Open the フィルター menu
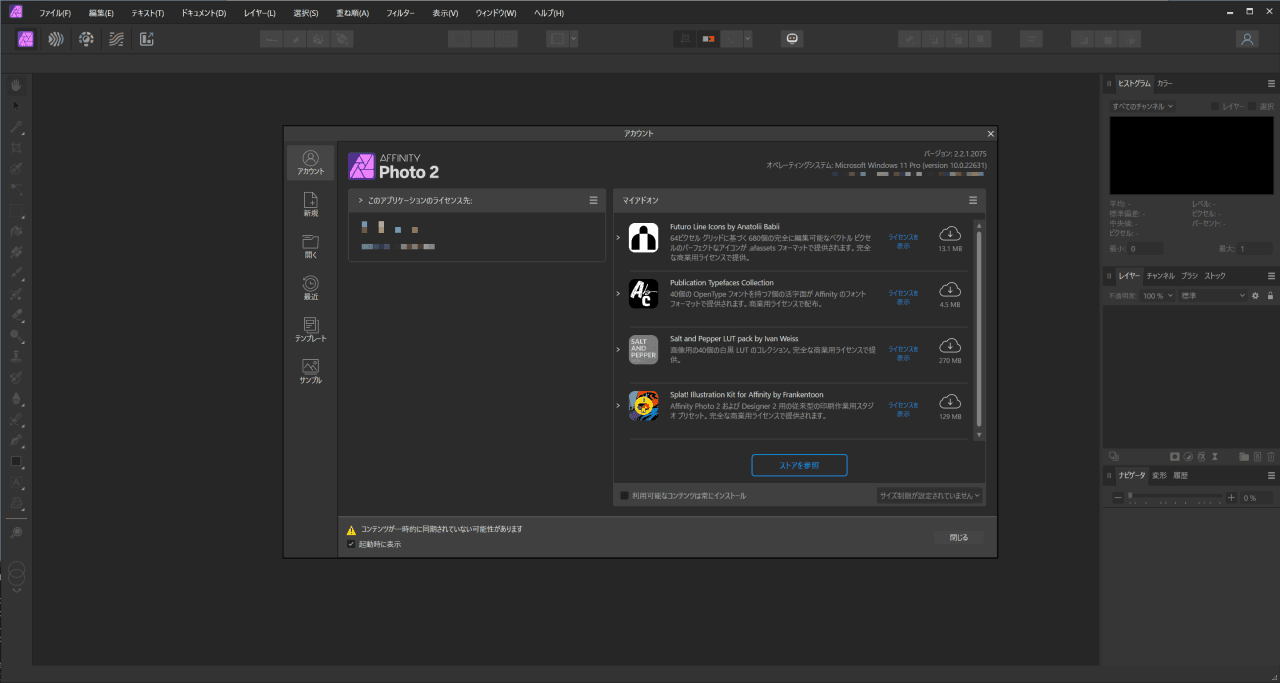The image size is (1280, 683). click(400, 13)
